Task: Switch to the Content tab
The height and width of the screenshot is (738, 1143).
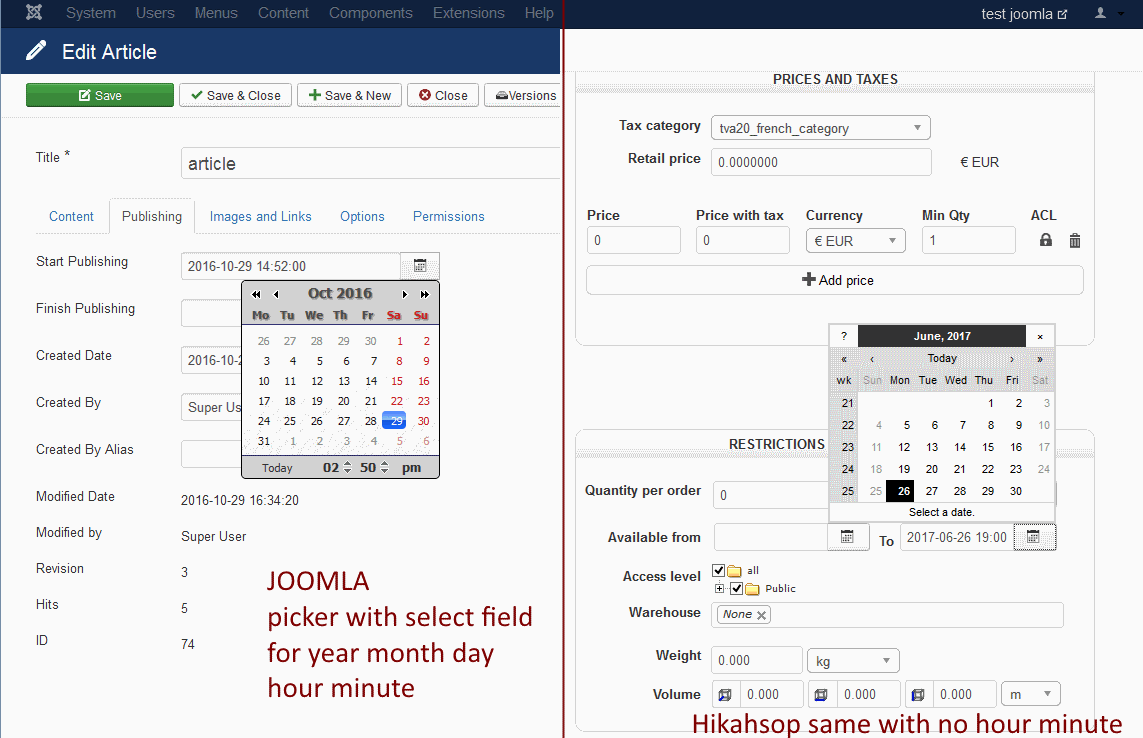Action: [71, 217]
